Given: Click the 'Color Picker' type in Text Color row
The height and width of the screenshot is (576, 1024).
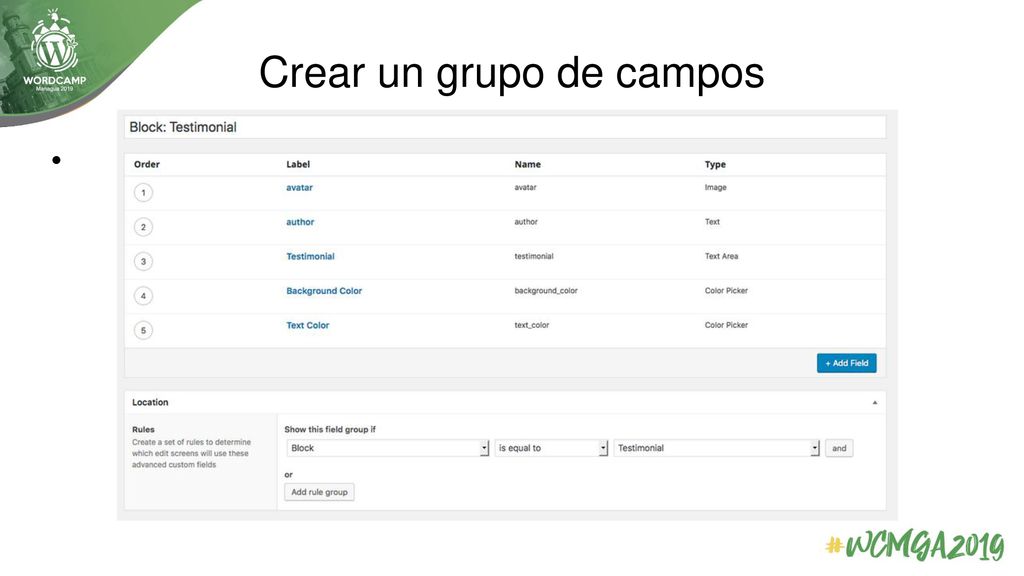Looking at the screenshot, I should (x=726, y=325).
